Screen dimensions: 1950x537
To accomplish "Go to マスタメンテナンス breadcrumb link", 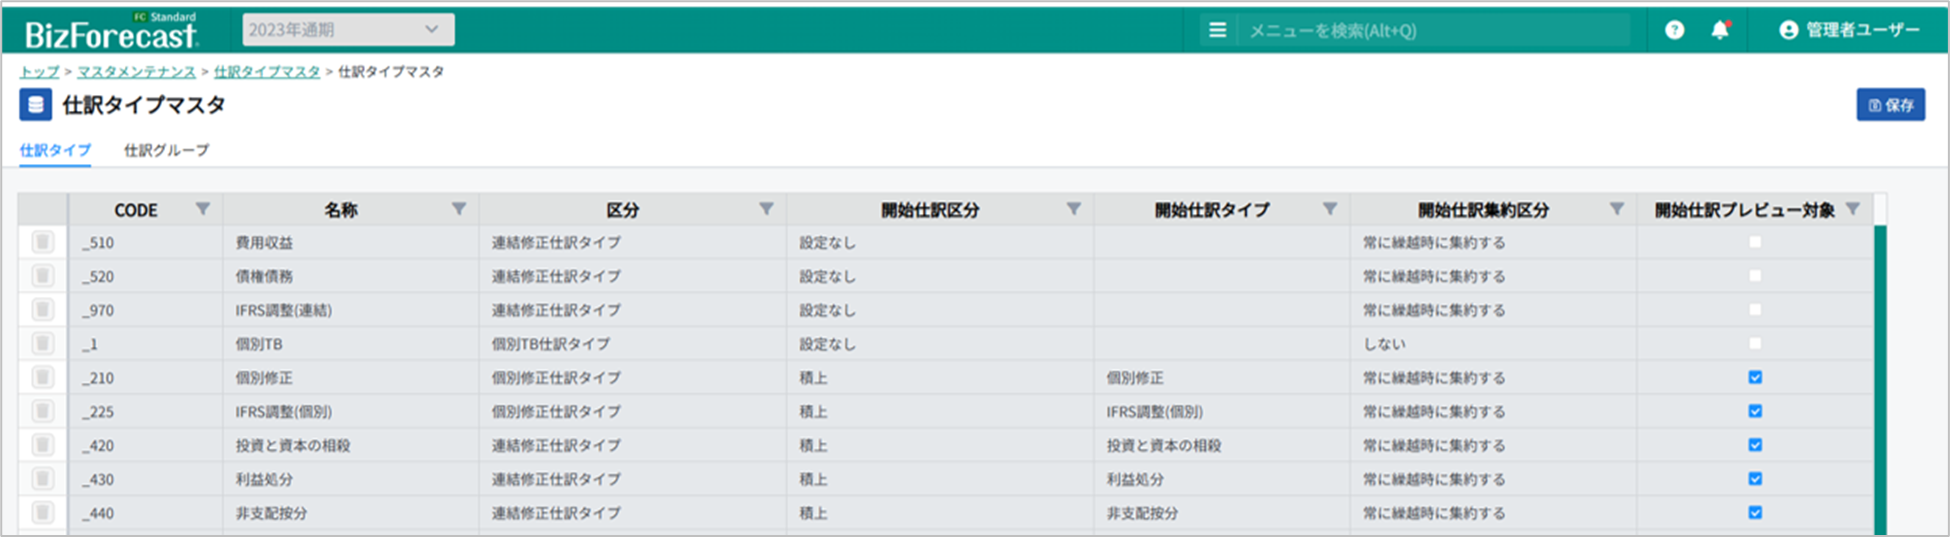I will (136, 72).
